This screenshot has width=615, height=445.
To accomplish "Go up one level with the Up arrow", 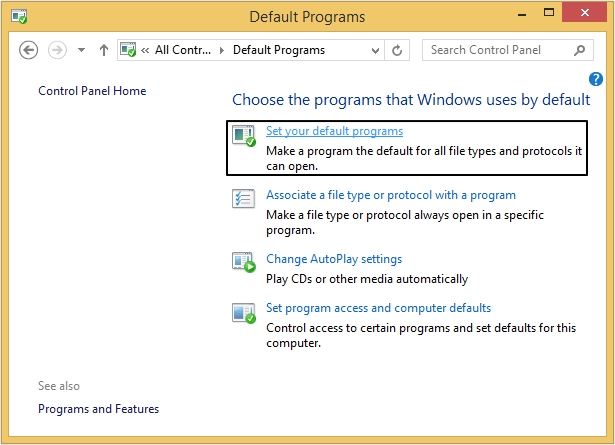I will coord(104,50).
